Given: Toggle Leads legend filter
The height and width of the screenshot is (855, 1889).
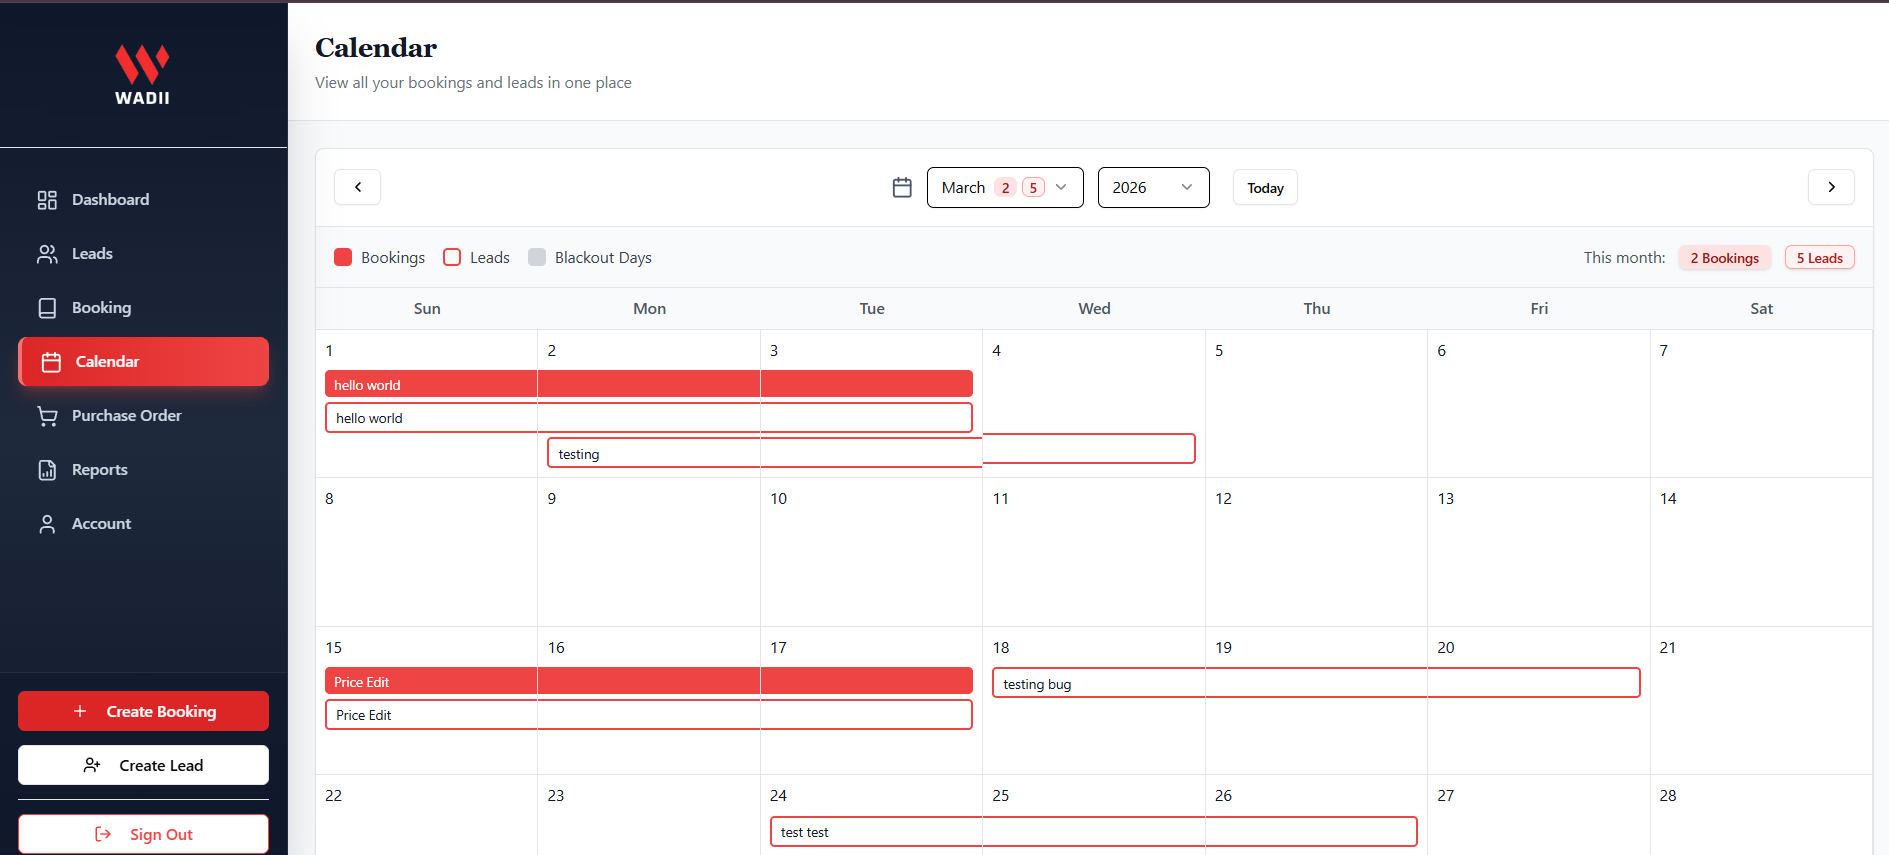Looking at the screenshot, I should click(x=476, y=257).
